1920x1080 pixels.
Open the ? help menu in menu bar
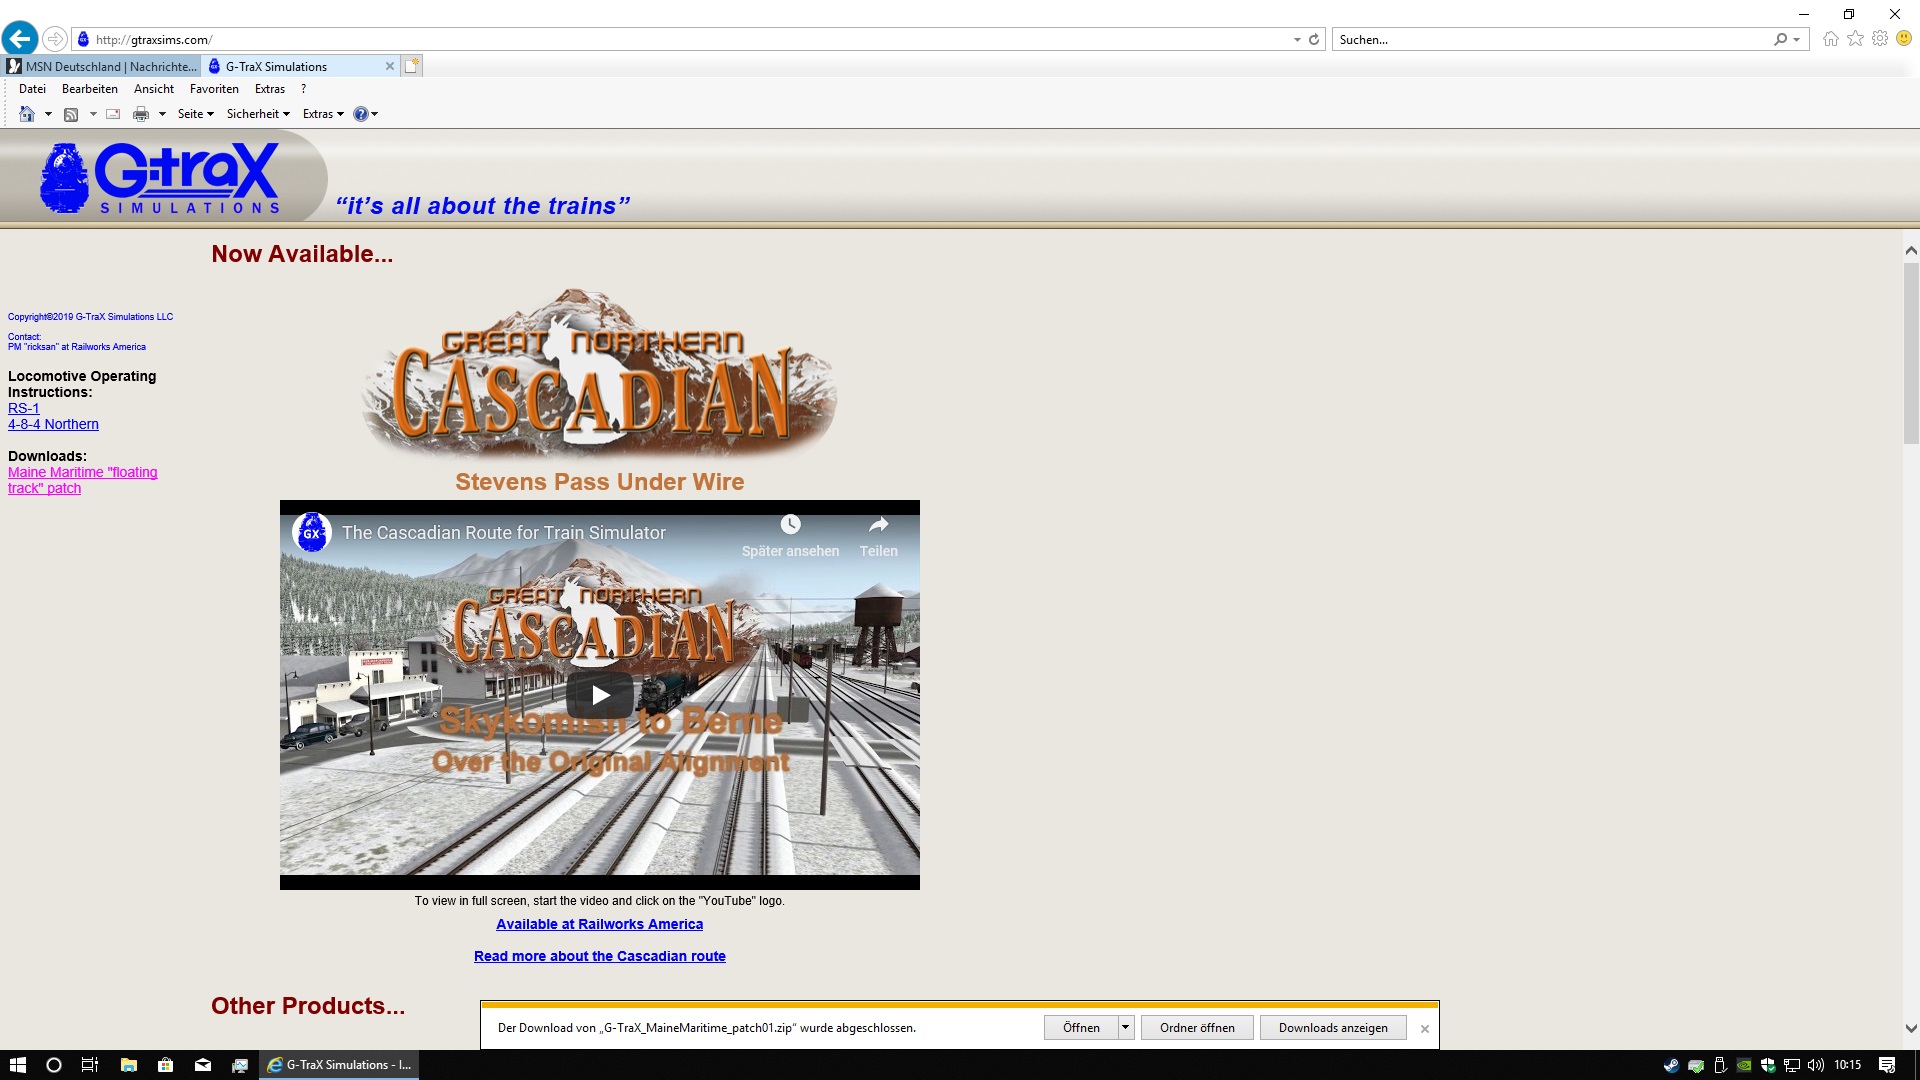(x=303, y=89)
